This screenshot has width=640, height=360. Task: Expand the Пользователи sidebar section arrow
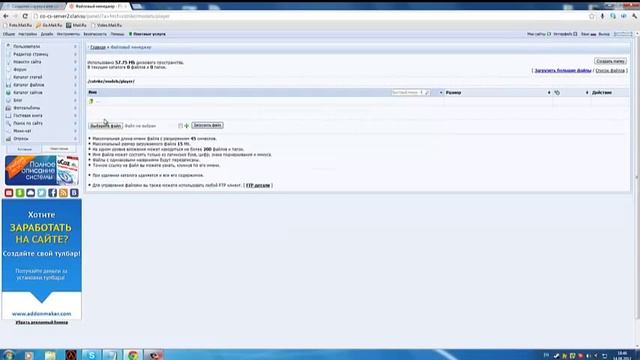point(76,46)
